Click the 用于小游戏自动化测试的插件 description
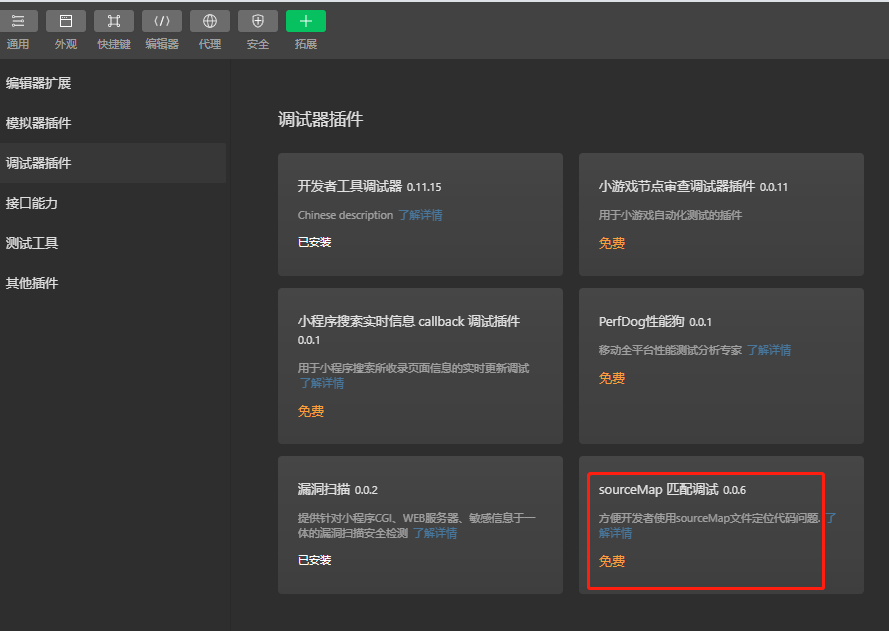 [670, 215]
